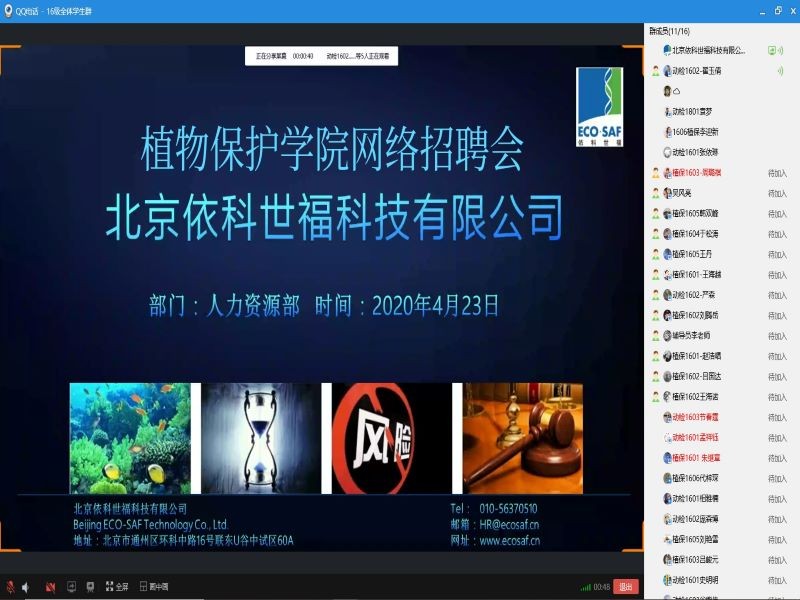The height and width of the screenshot is (600, 800).
Task: Click the coral reef fish photo on slide
Action: click(x=130, y=438)
